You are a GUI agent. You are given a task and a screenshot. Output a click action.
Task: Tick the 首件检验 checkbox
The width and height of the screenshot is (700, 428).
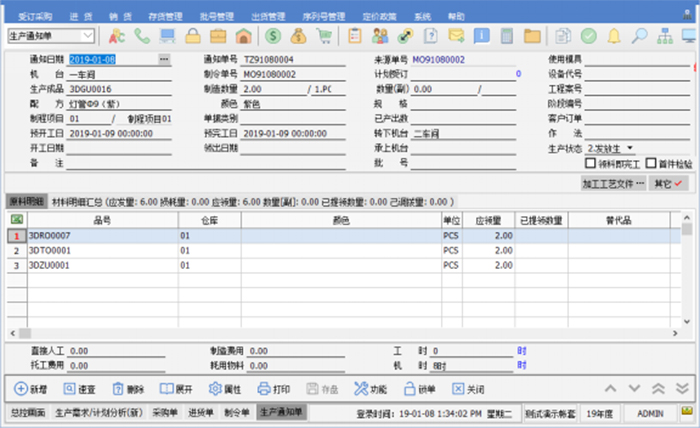[650, 162]
